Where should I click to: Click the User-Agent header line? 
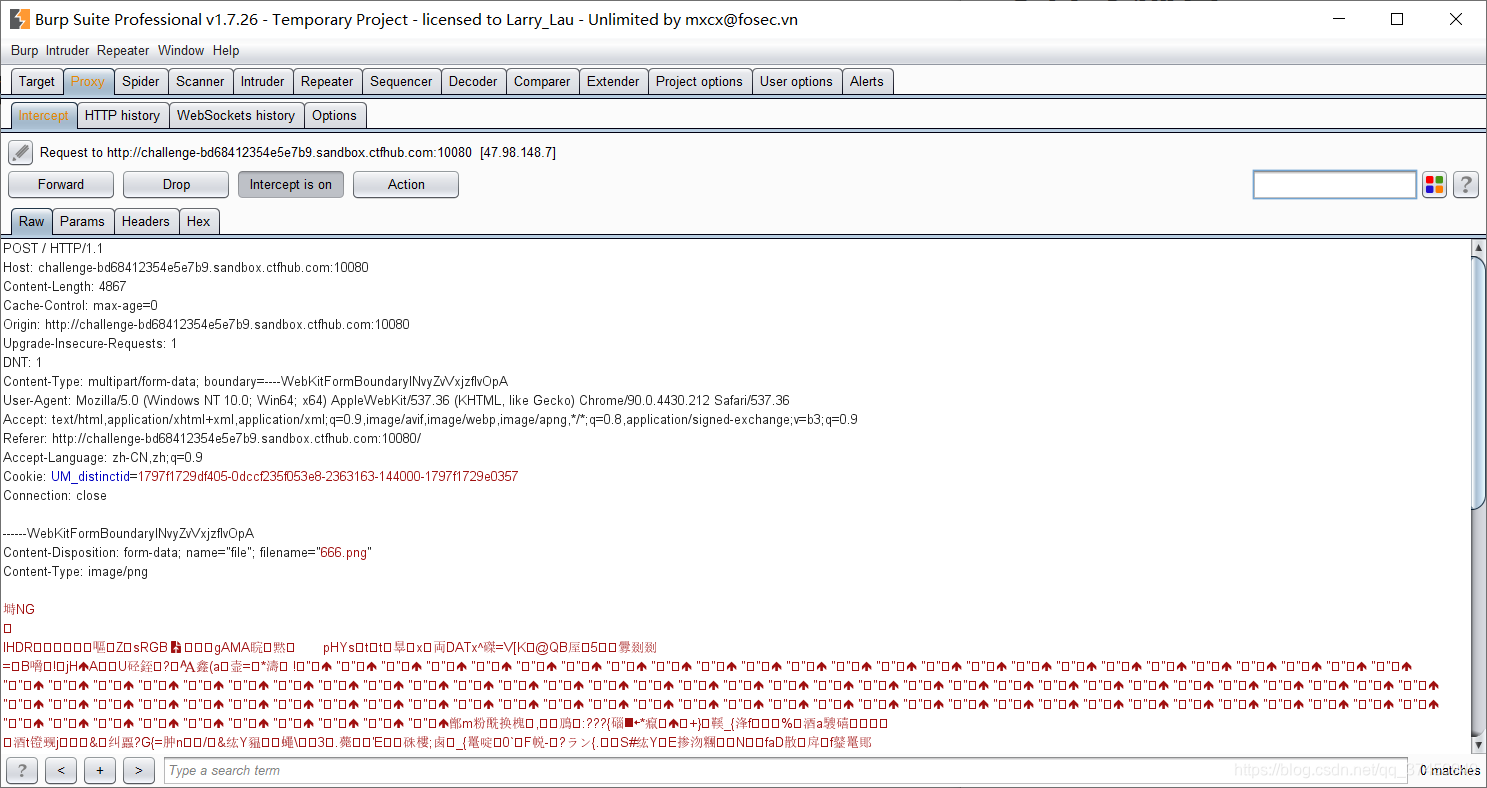tap(396, 400)
